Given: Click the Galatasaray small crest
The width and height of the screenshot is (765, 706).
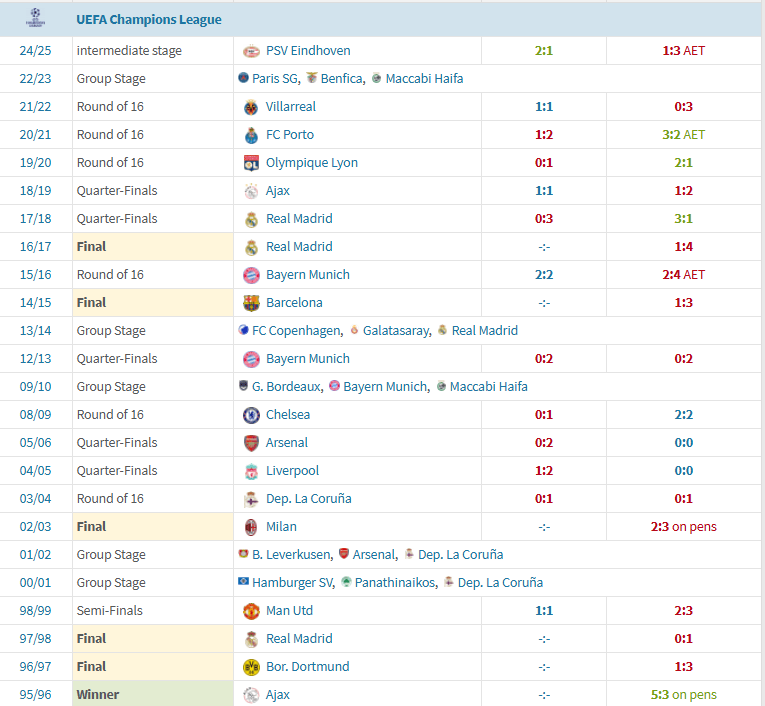Looking at the screenshot, I should tap(354, 329).
